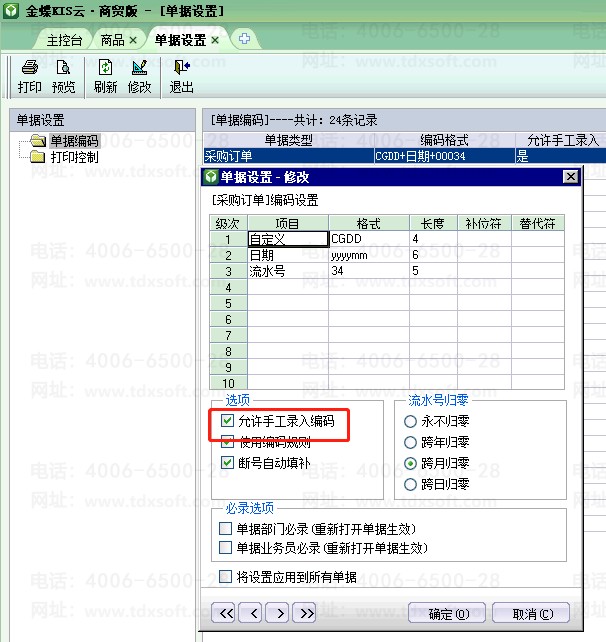Check 将设置应用到所有单据 option
The width and height of the screenshot is (606, 642).
225,576
